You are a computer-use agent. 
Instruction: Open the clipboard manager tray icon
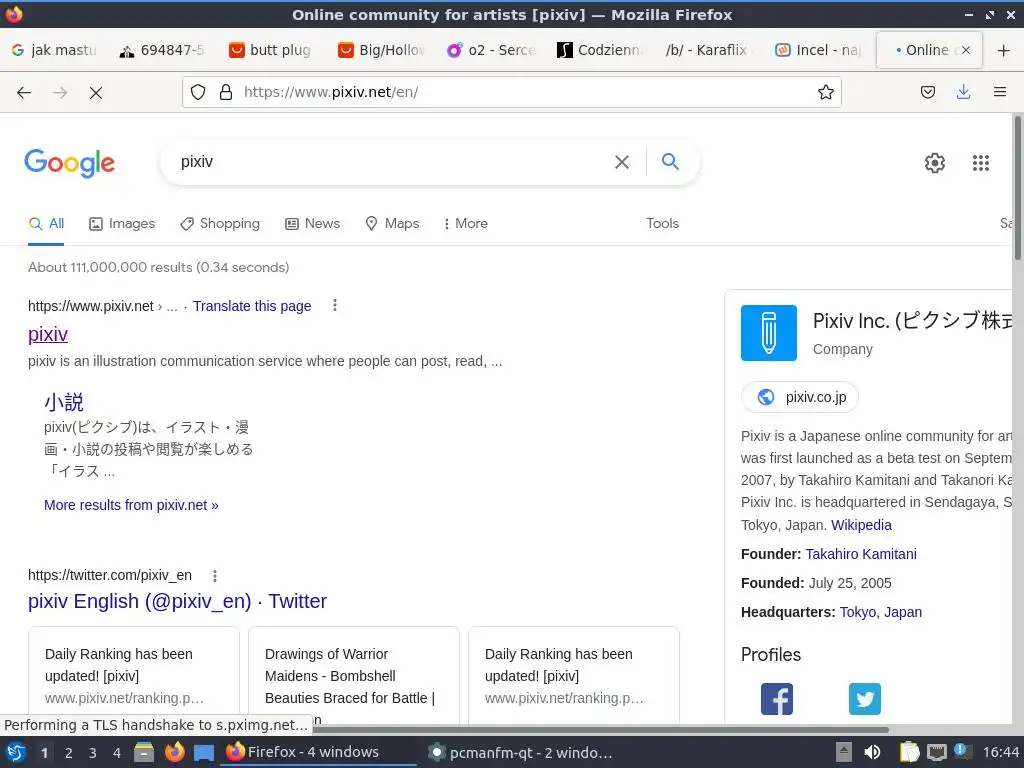(x=908, y=752)
